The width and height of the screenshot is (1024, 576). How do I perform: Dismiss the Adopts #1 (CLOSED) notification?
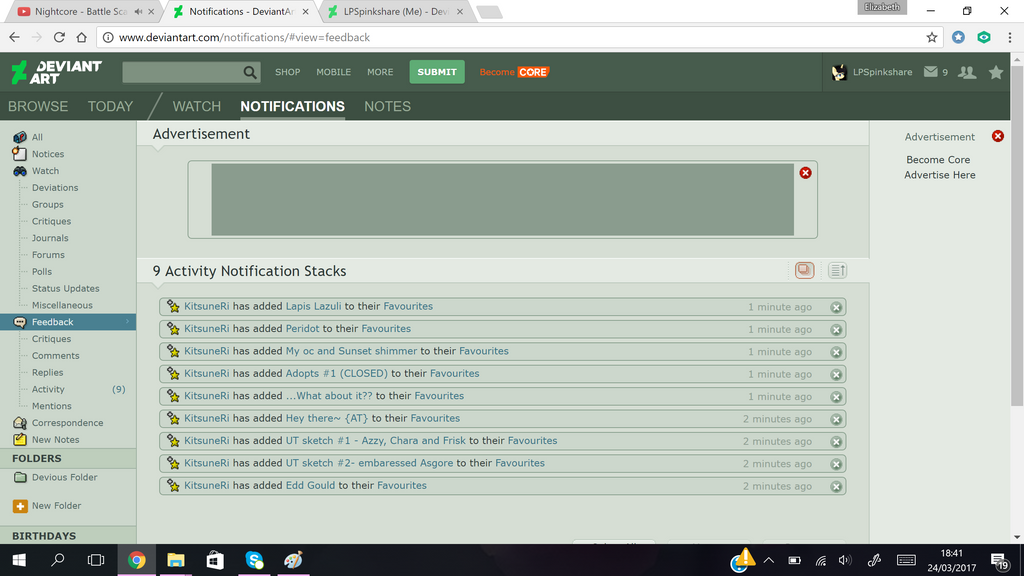pyautogui.click(x=836, y=374)
